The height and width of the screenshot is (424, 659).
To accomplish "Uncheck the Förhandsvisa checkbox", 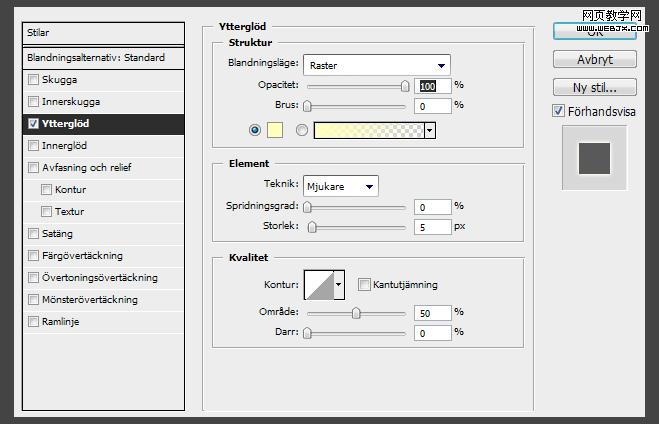I will click(559, 111).
